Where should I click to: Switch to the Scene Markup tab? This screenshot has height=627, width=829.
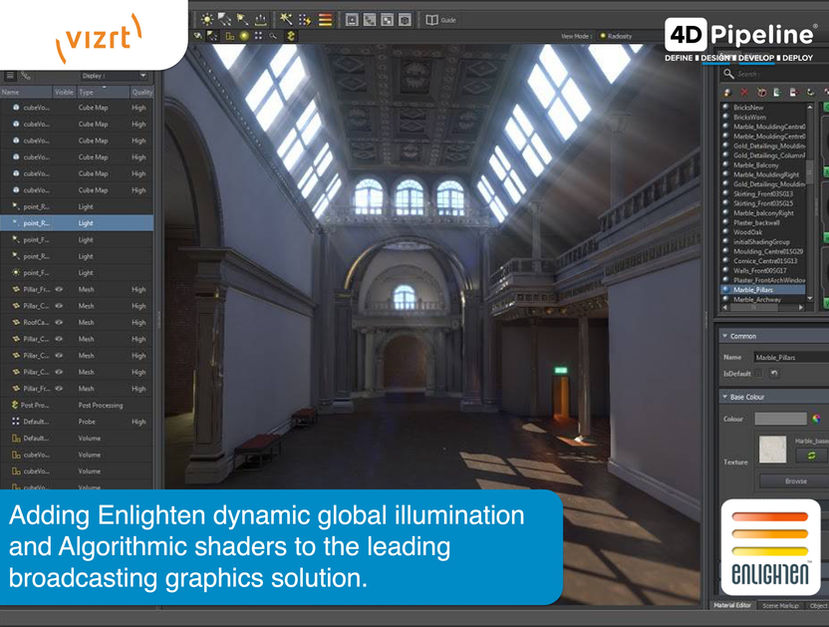[780, 605]
